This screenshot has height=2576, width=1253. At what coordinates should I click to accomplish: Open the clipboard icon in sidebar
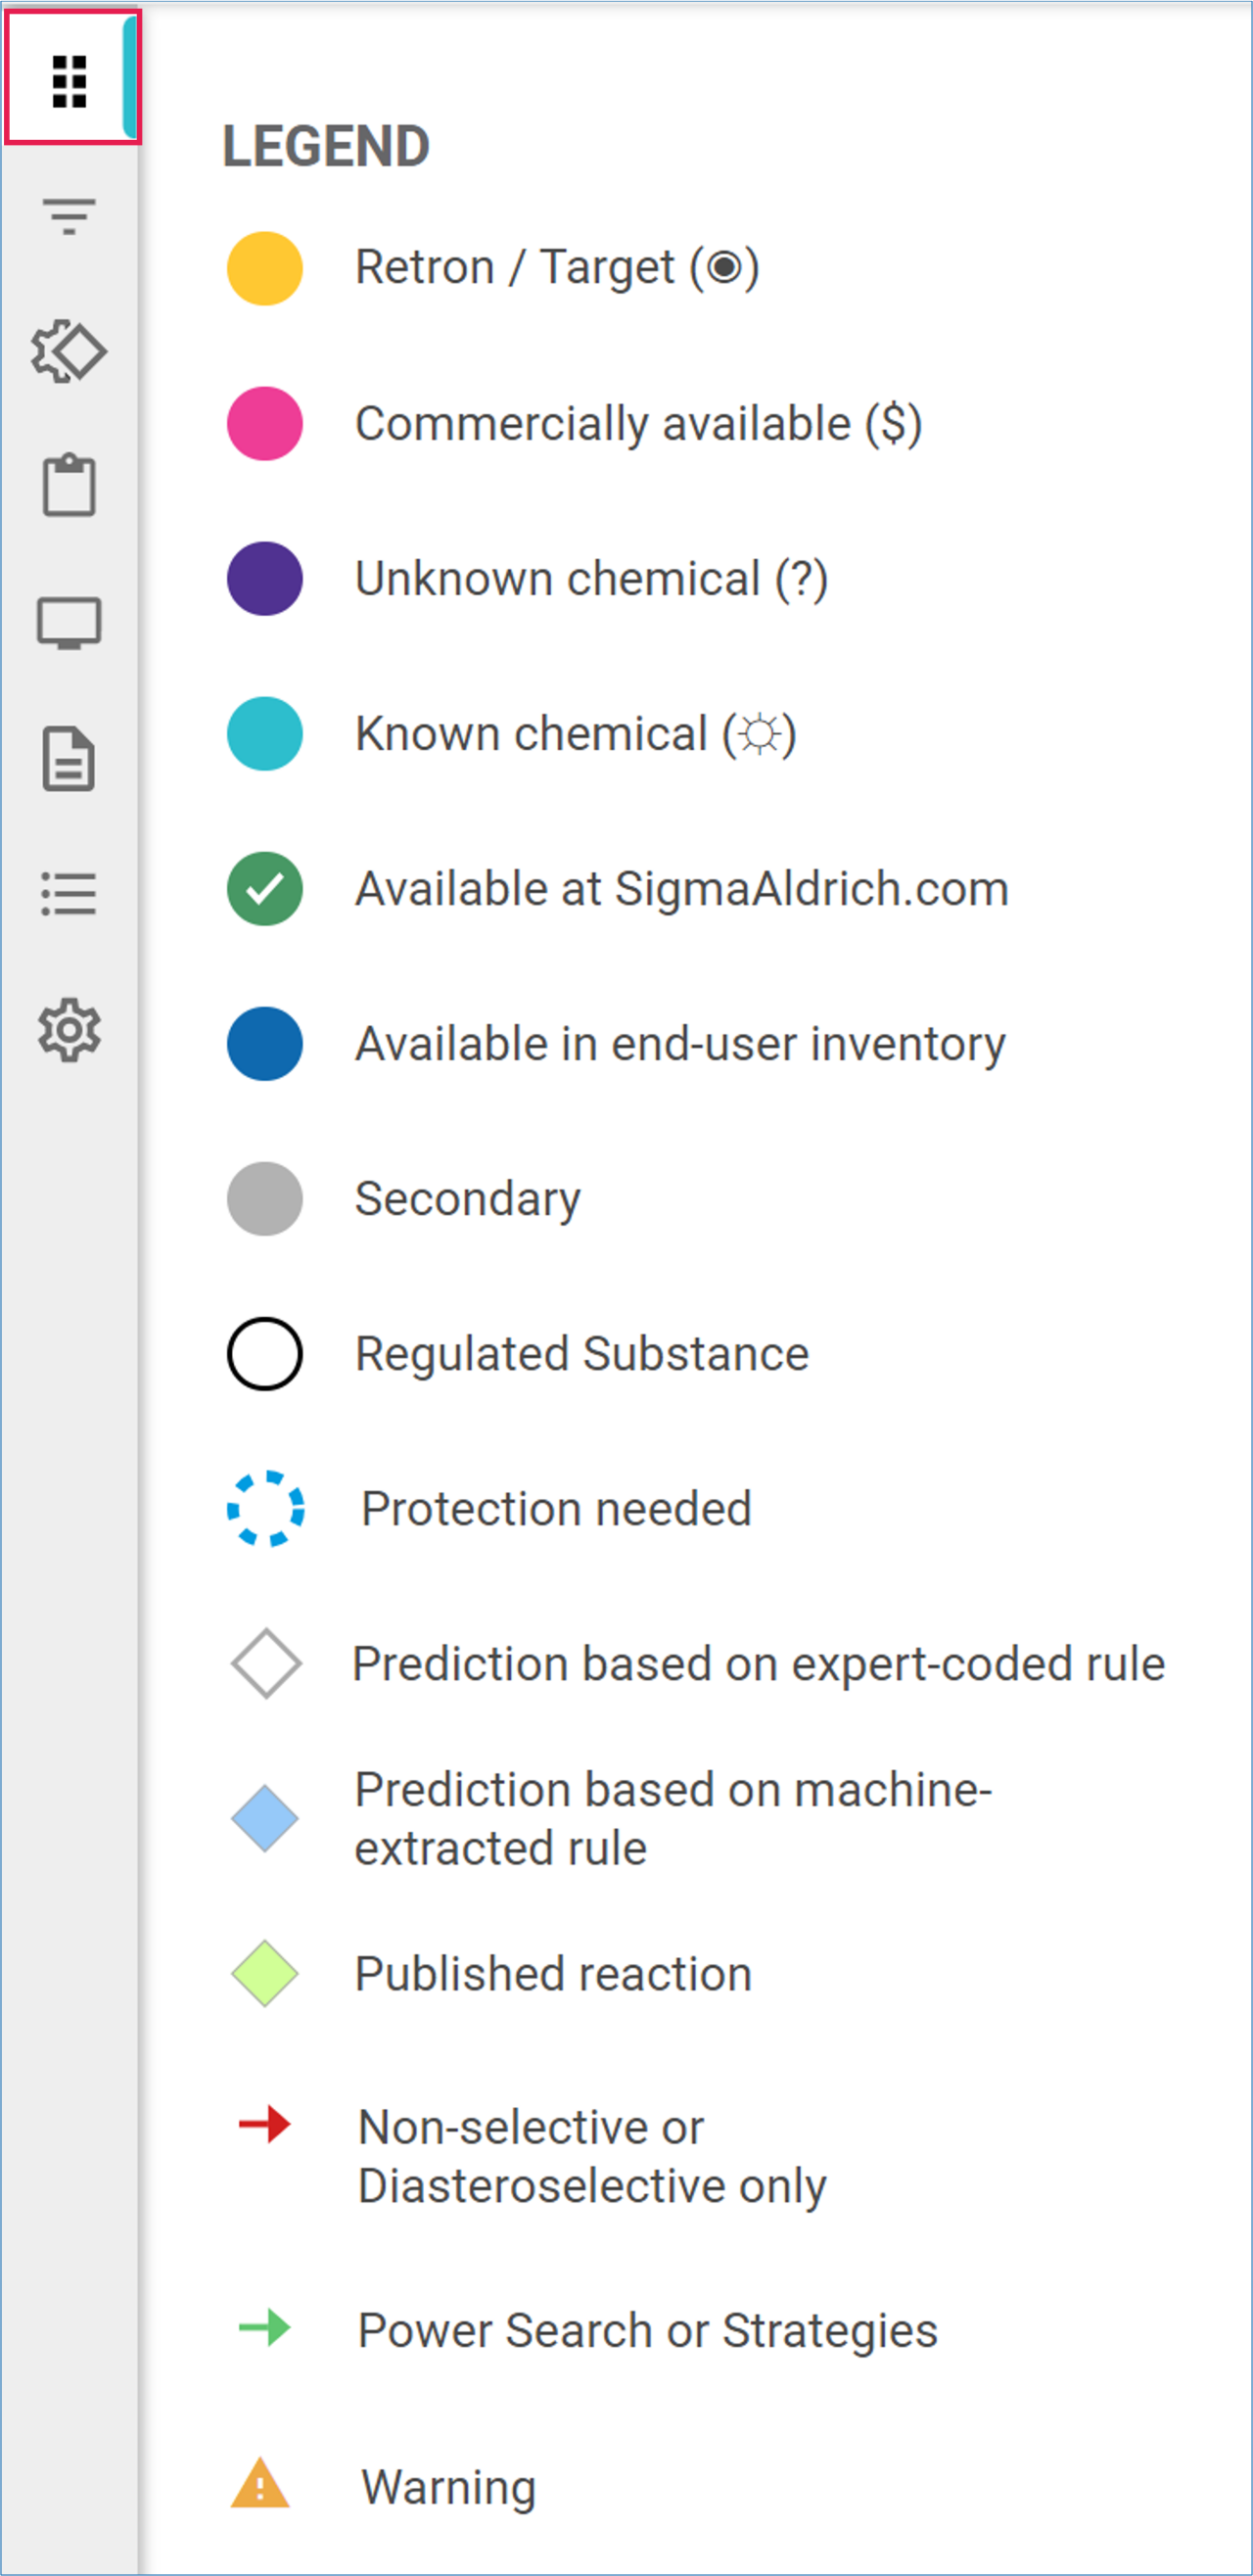(x=69, y=486)
